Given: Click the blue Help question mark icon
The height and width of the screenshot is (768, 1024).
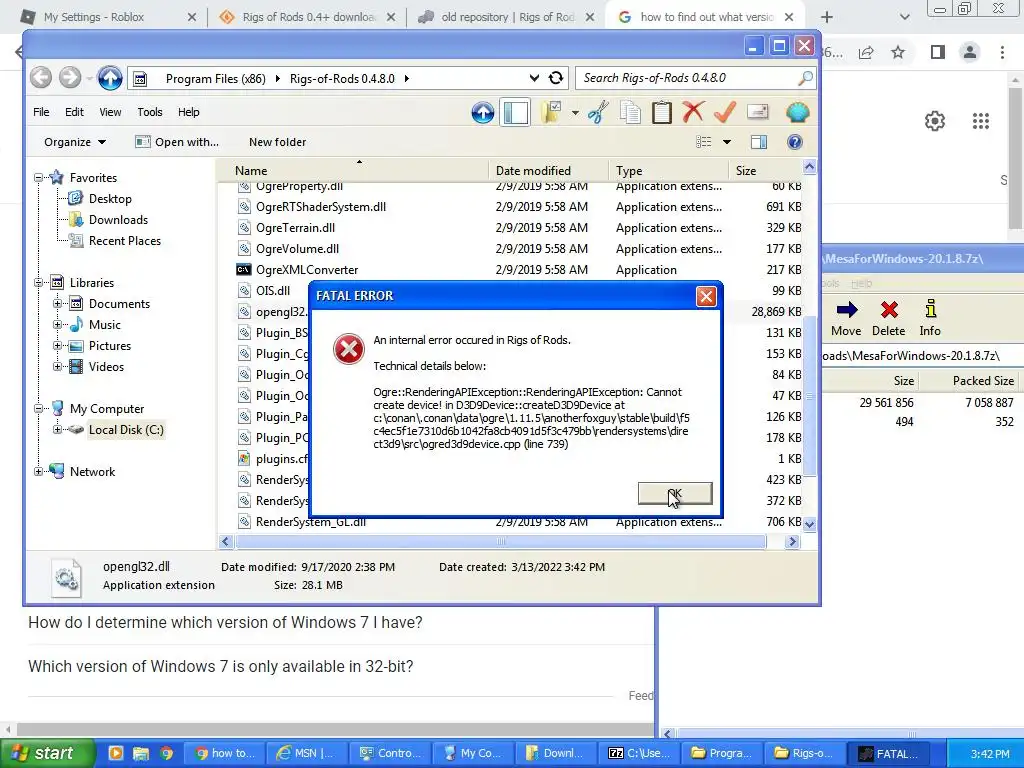Looking at the screenshot, I should [795, 142].
